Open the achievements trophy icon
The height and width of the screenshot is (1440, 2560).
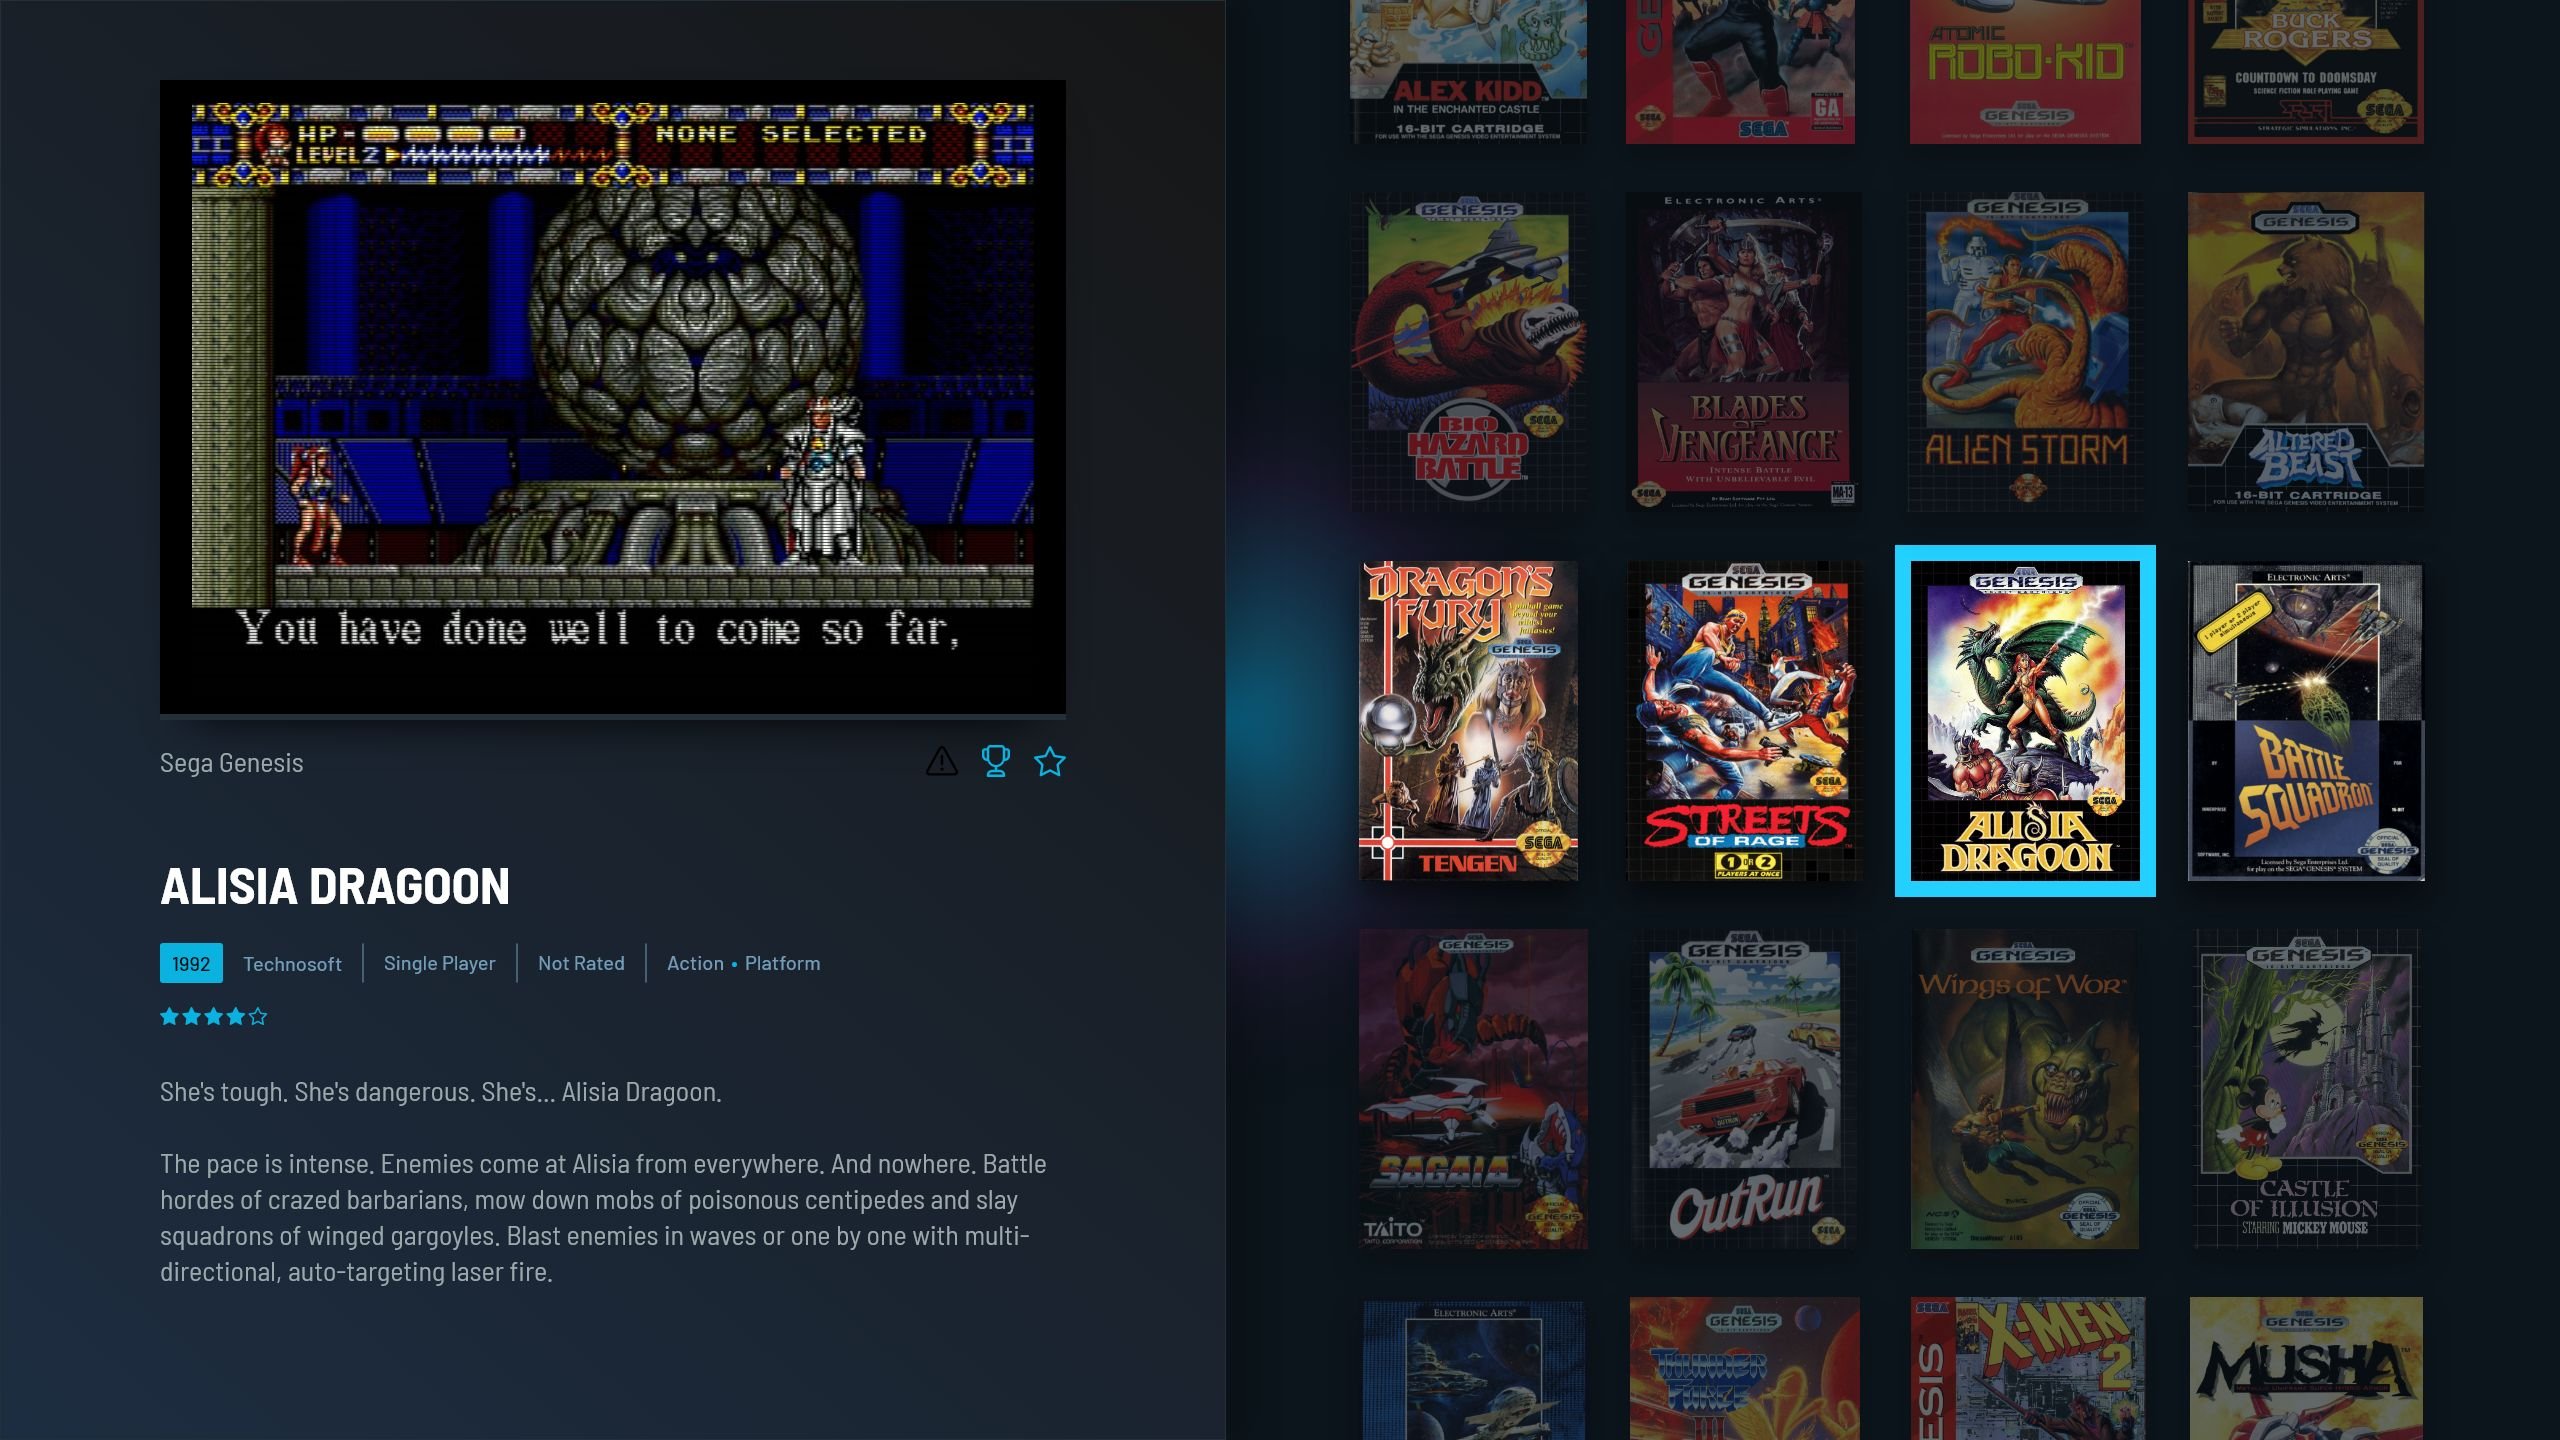(x=996, y=762)
